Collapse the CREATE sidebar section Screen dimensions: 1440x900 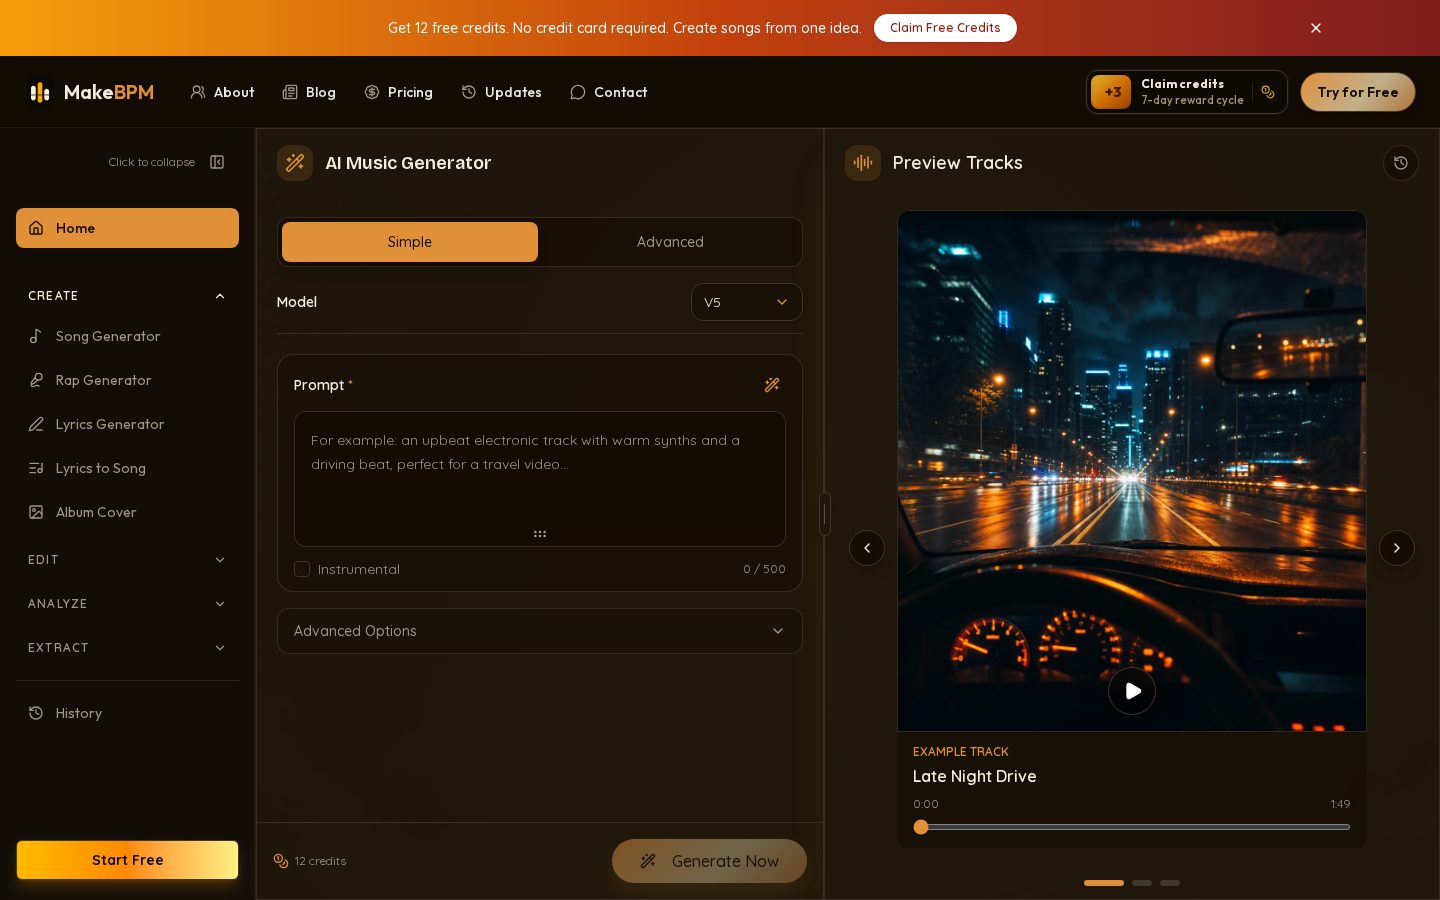[127, 296]
